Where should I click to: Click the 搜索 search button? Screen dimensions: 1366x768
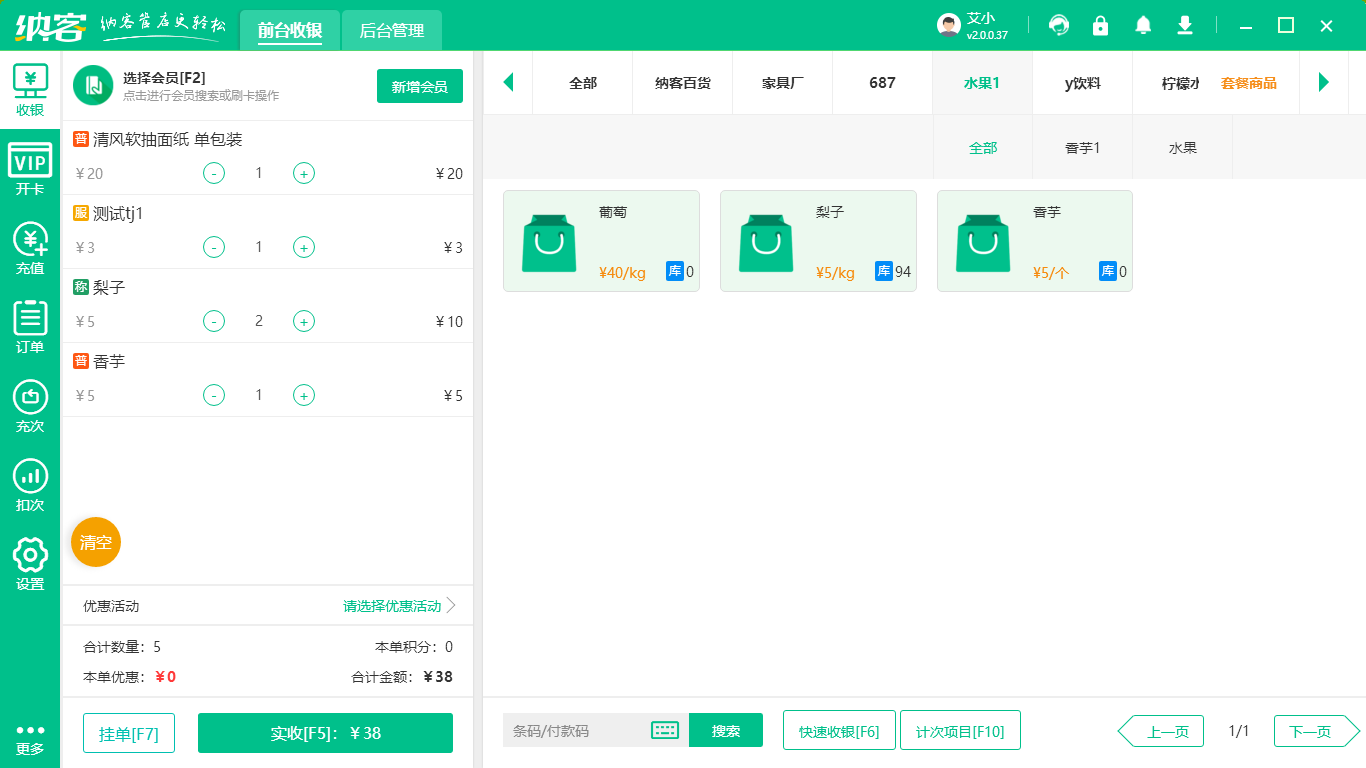pyautogui.click(x=726, y=730)
